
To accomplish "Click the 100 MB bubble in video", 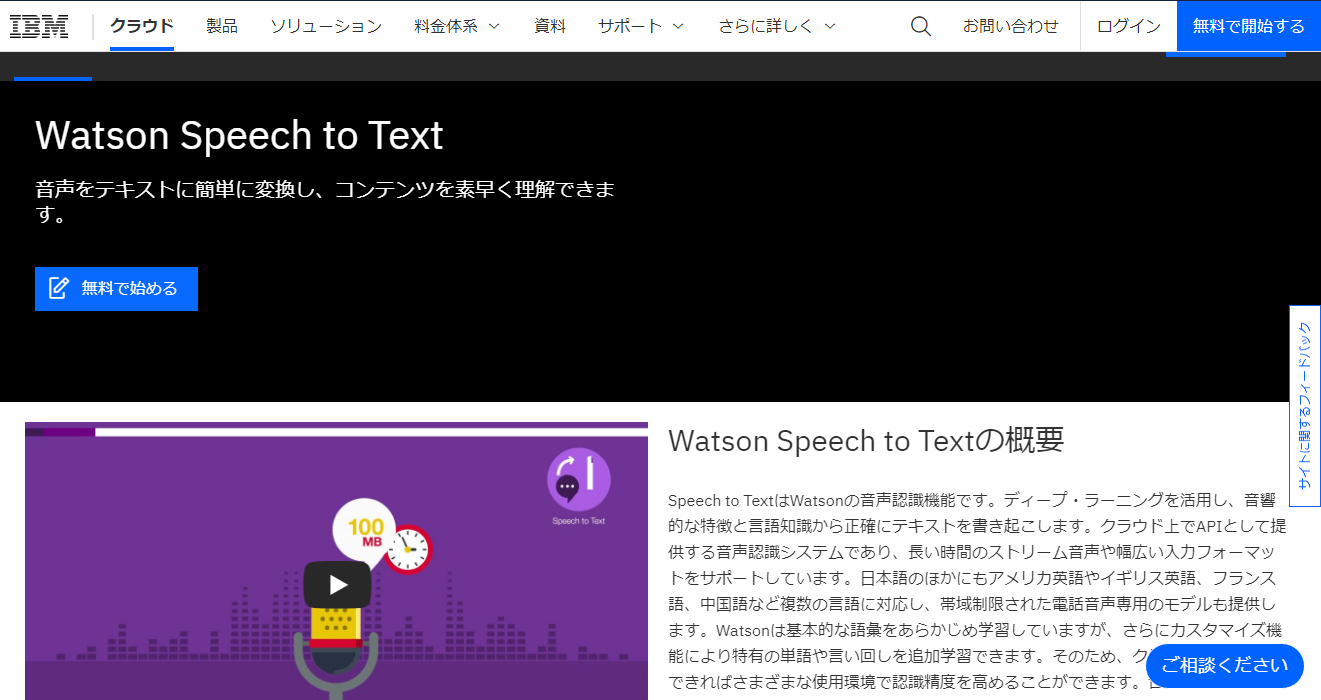I will coord(364,529).
